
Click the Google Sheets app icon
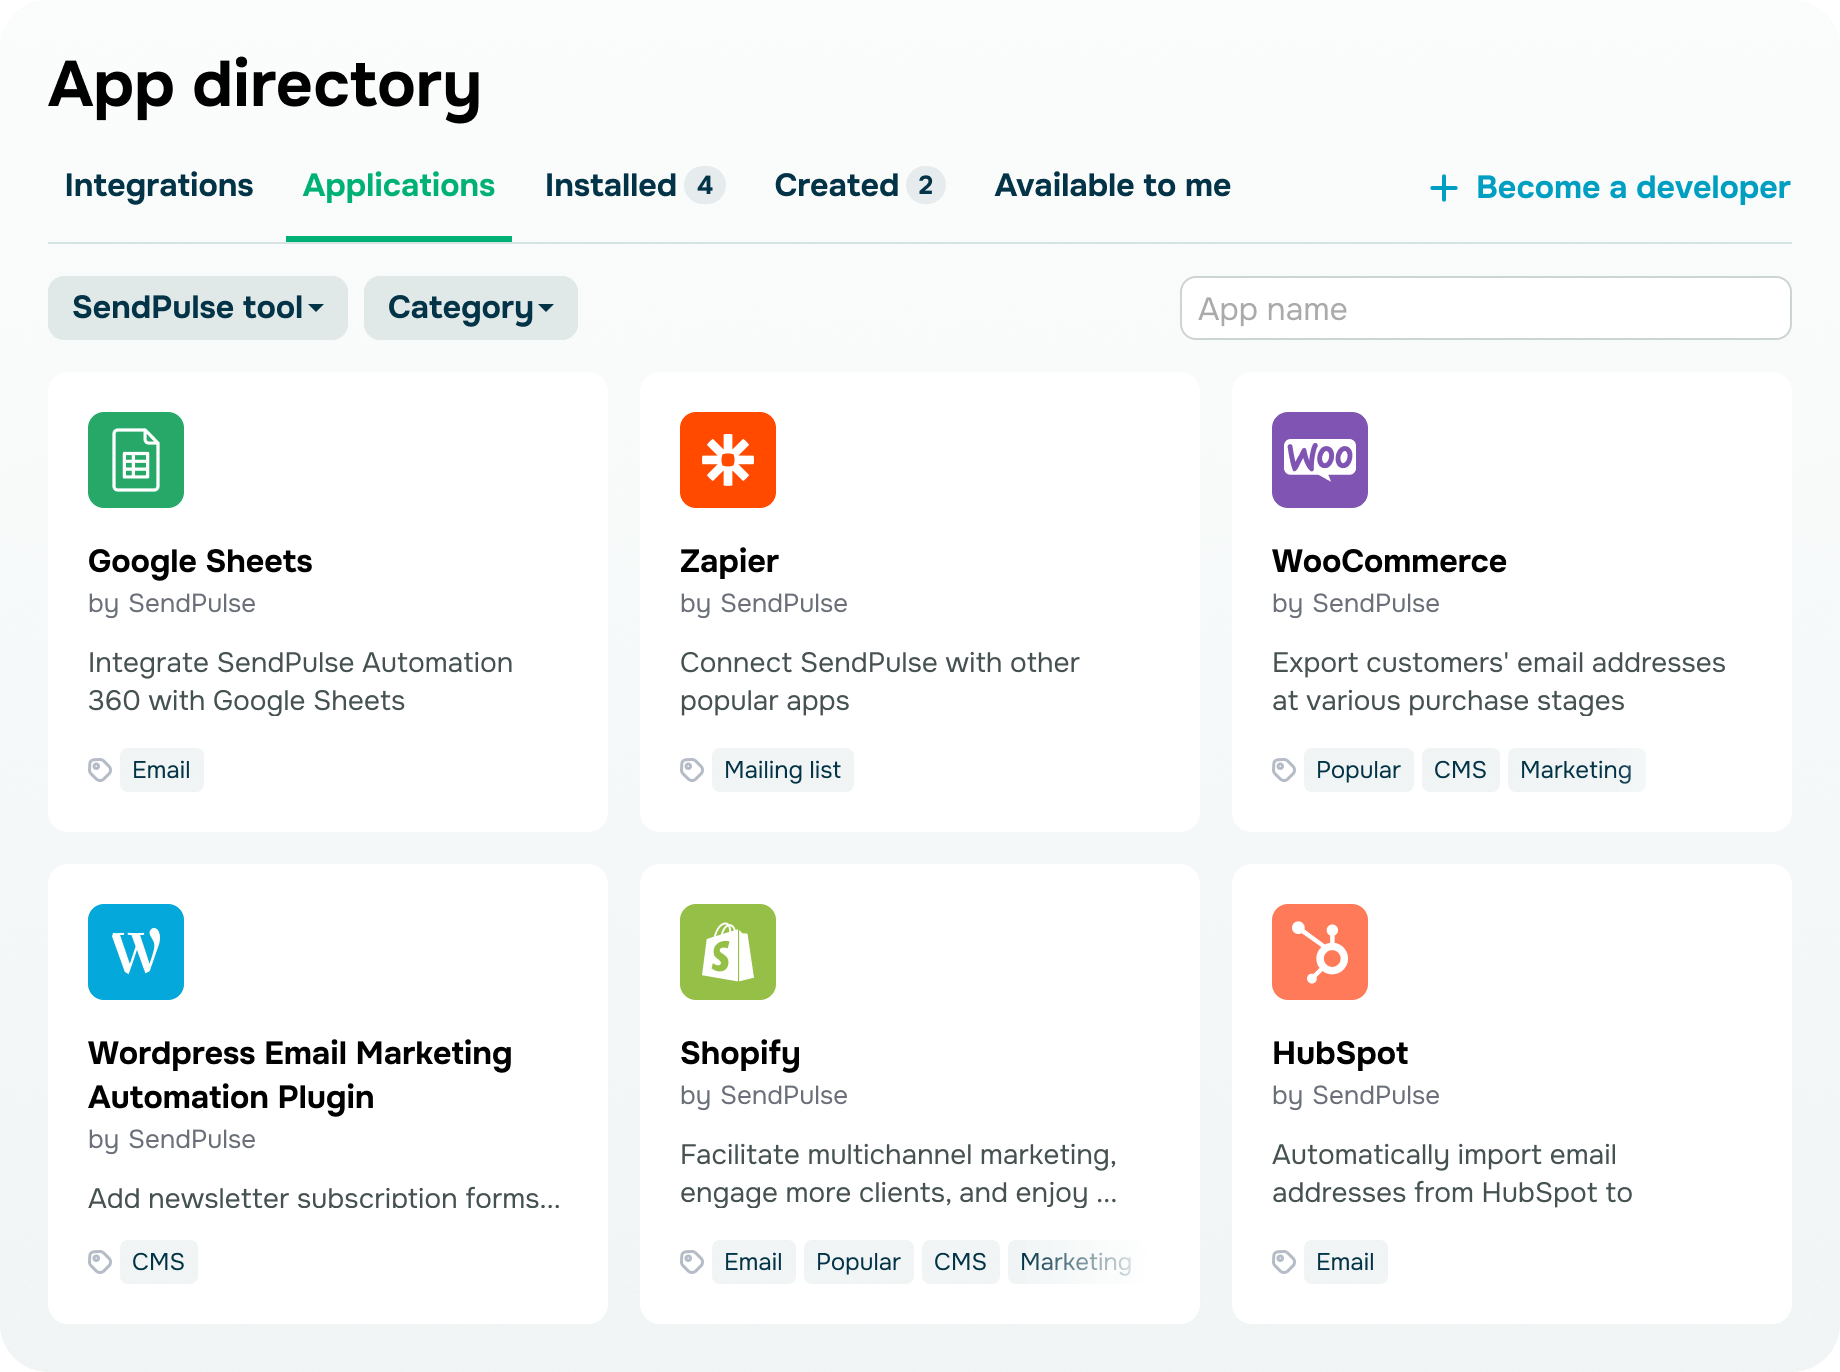(x=136, y=460)
